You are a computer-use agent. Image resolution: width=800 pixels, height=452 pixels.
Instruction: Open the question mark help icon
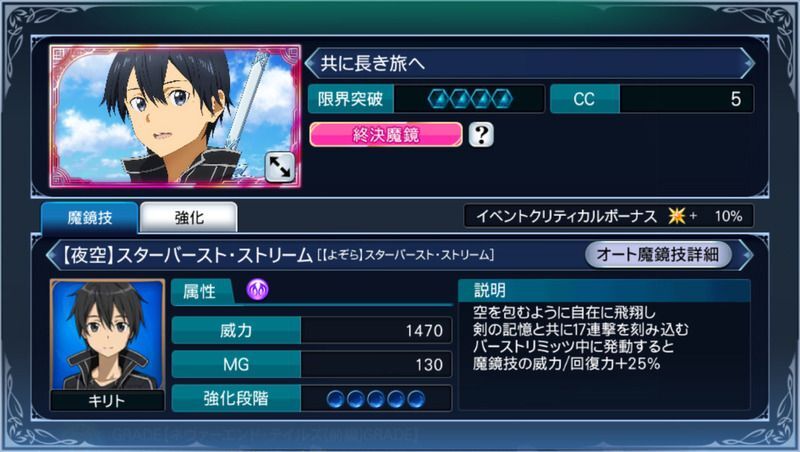coord(481,135)
